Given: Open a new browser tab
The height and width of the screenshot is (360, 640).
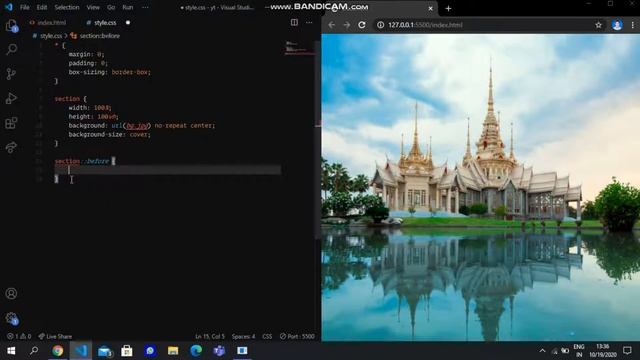Looking at the screenshot, I should (x=448, y=8).
